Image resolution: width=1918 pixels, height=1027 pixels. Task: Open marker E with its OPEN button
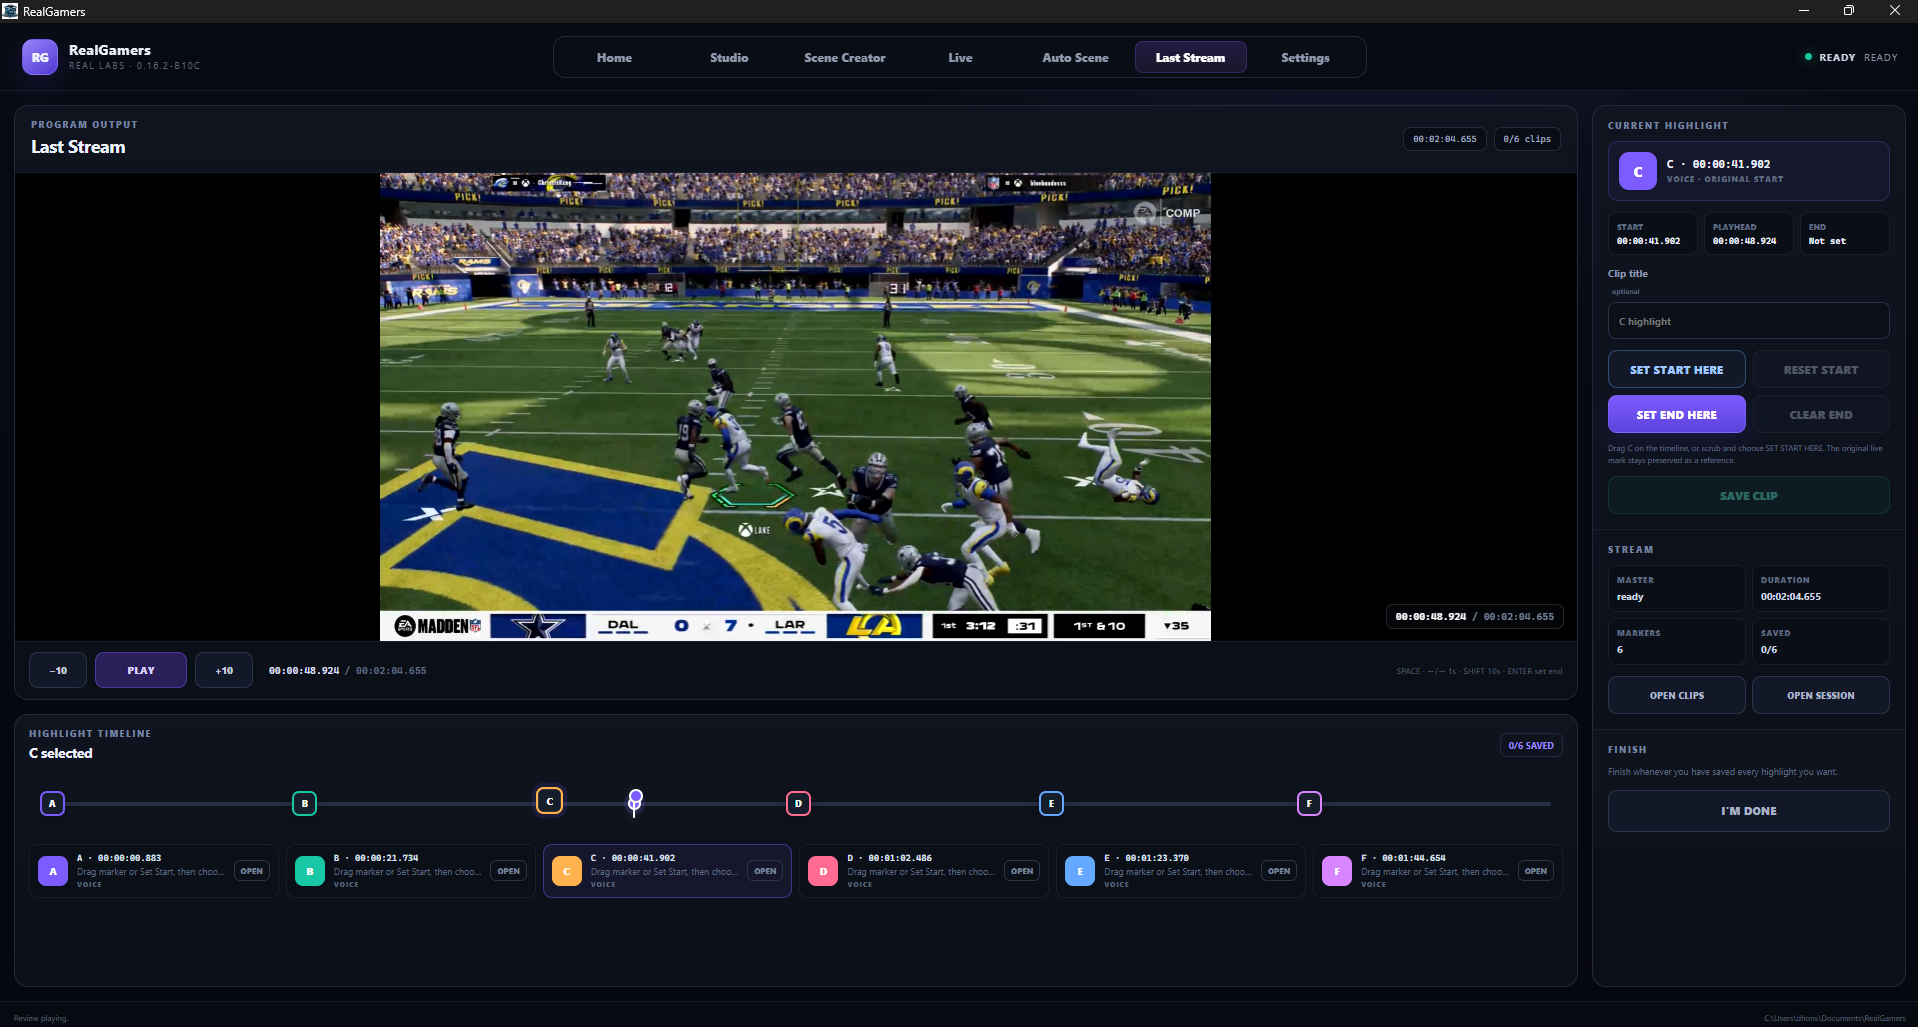1279,871
